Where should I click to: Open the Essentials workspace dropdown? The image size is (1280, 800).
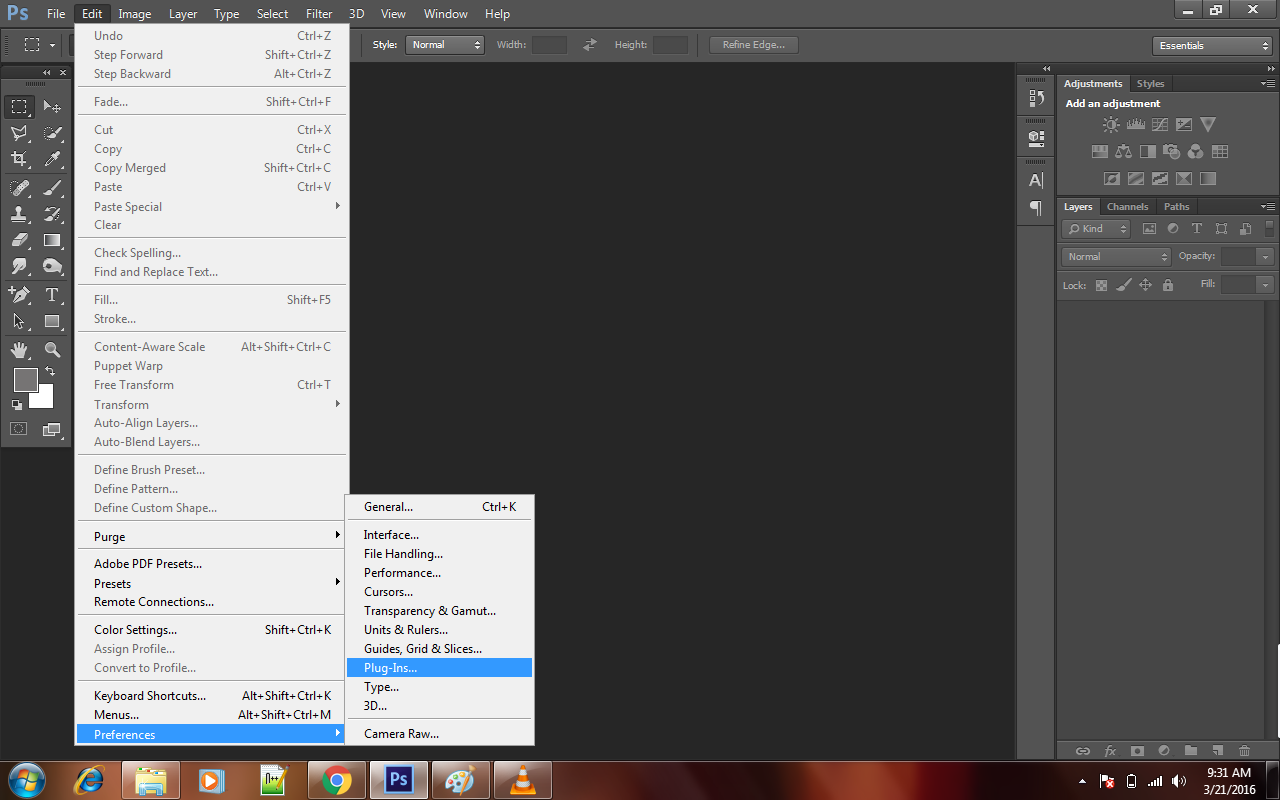point(1212,46)
